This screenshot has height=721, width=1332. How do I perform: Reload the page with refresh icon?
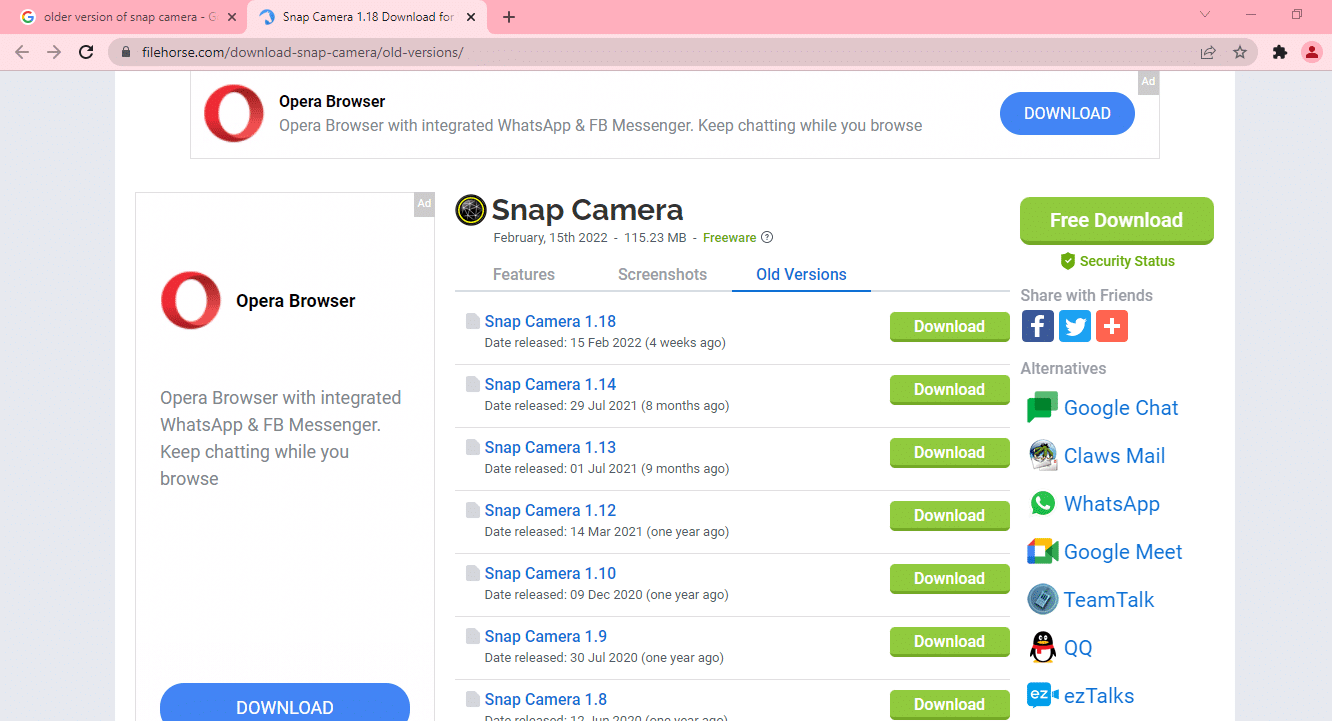pos(87,52)
